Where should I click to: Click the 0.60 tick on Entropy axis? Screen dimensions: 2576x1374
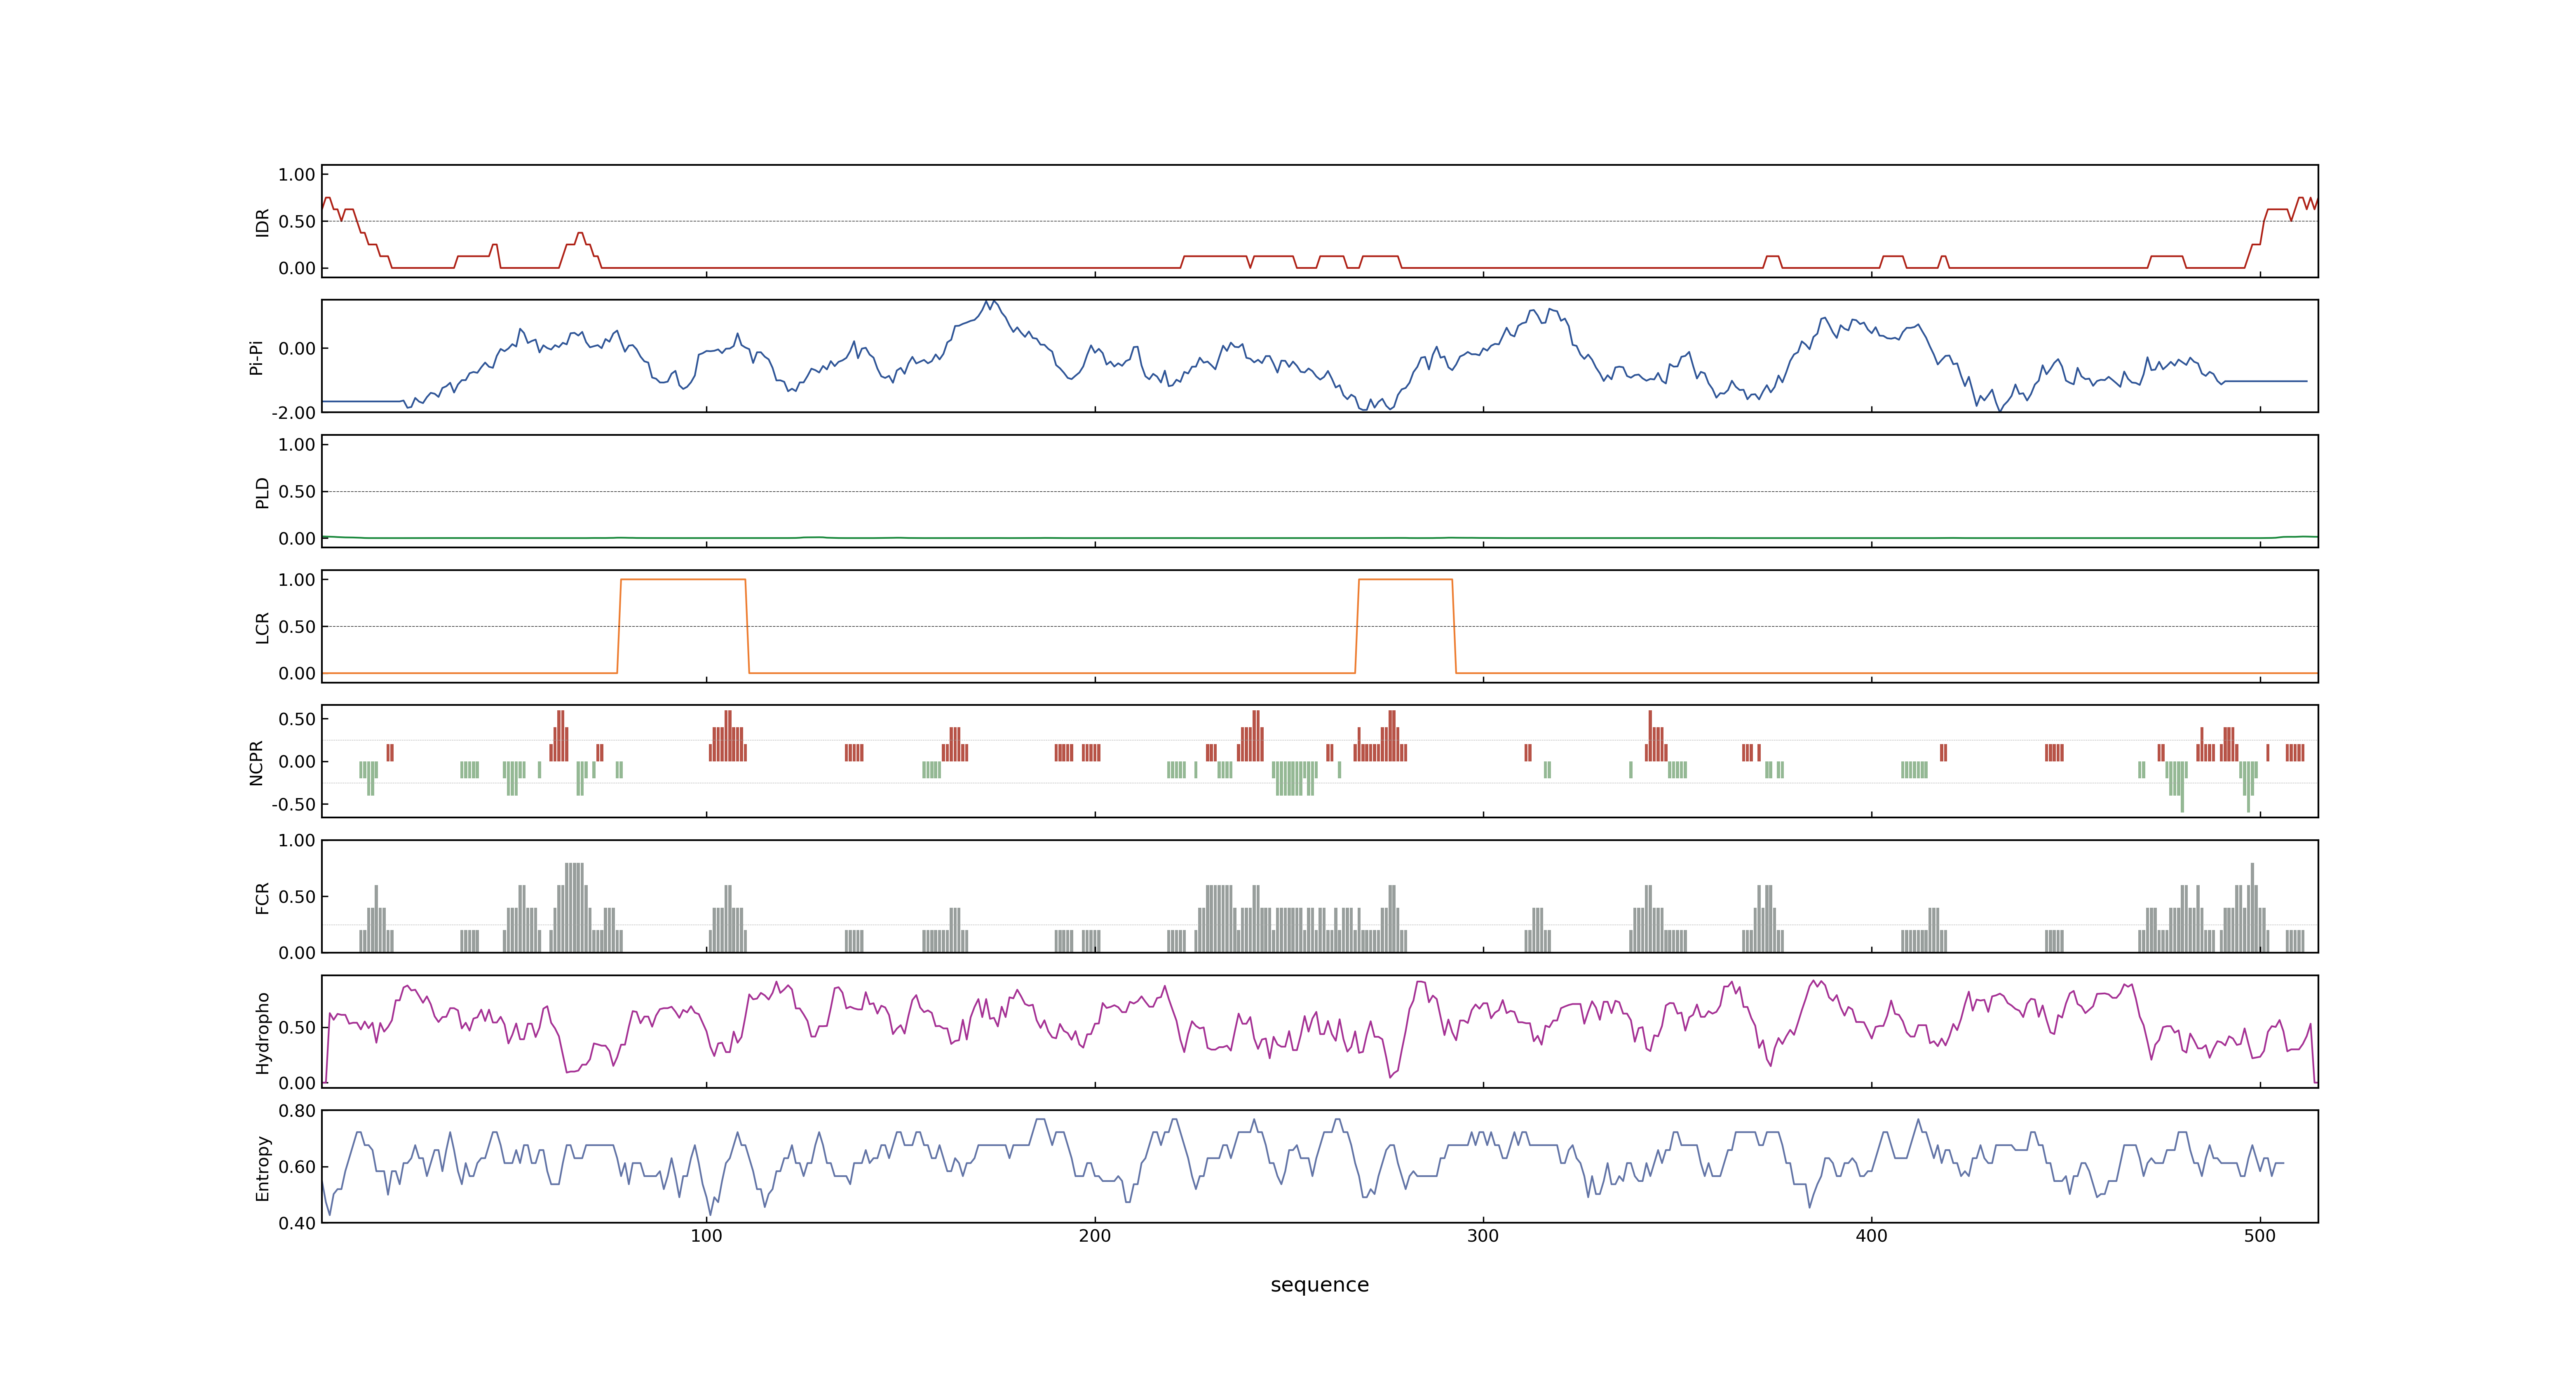tap(297, 1167)
